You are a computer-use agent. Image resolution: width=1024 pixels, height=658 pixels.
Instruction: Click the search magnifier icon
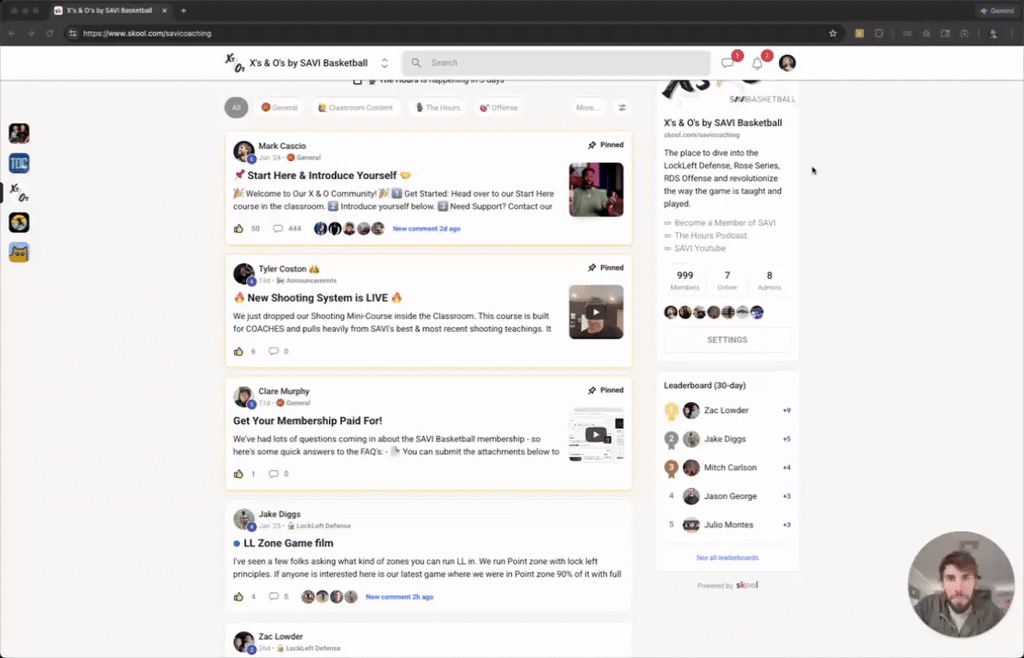(416, 63)
